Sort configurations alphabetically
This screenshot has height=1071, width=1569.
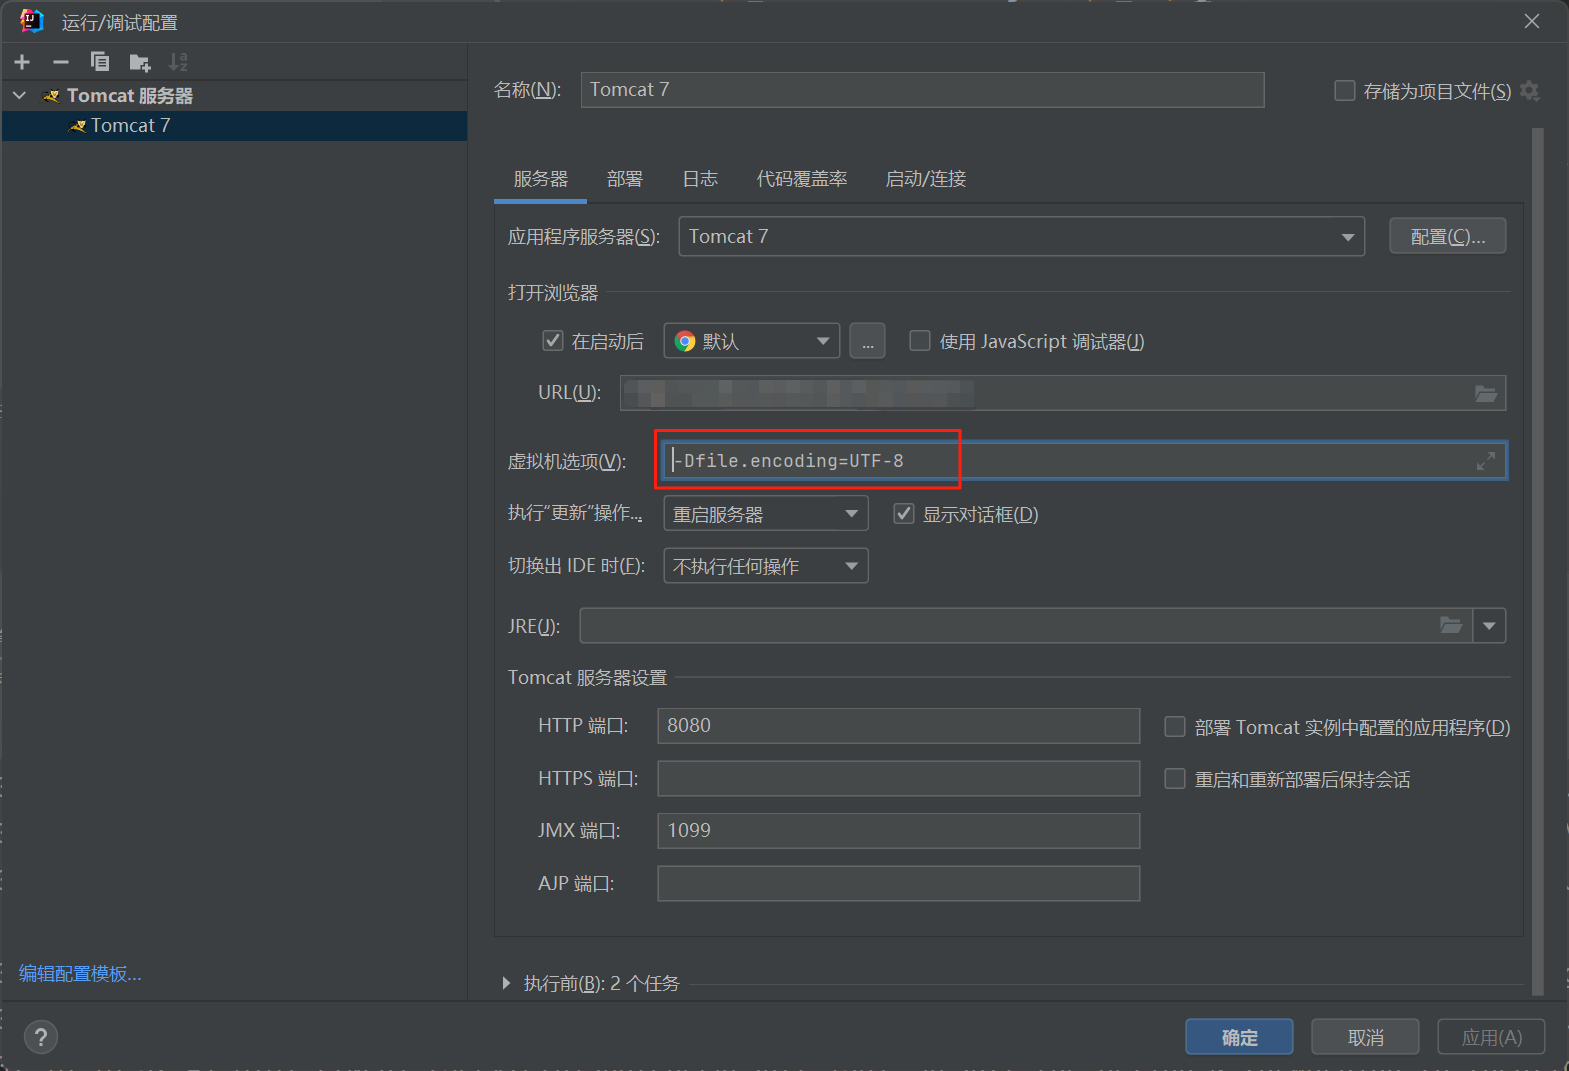click(x=178, y=62)
